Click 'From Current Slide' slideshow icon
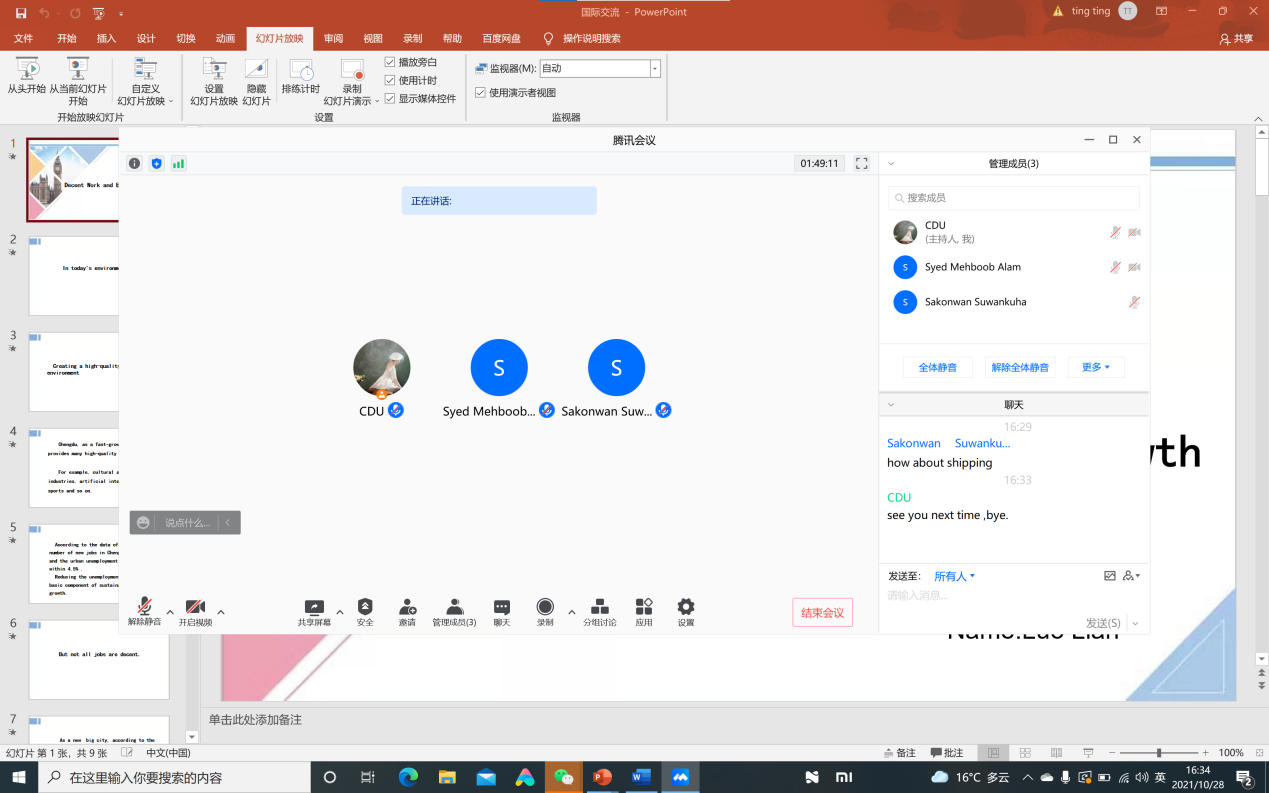 tap(78, 69)
